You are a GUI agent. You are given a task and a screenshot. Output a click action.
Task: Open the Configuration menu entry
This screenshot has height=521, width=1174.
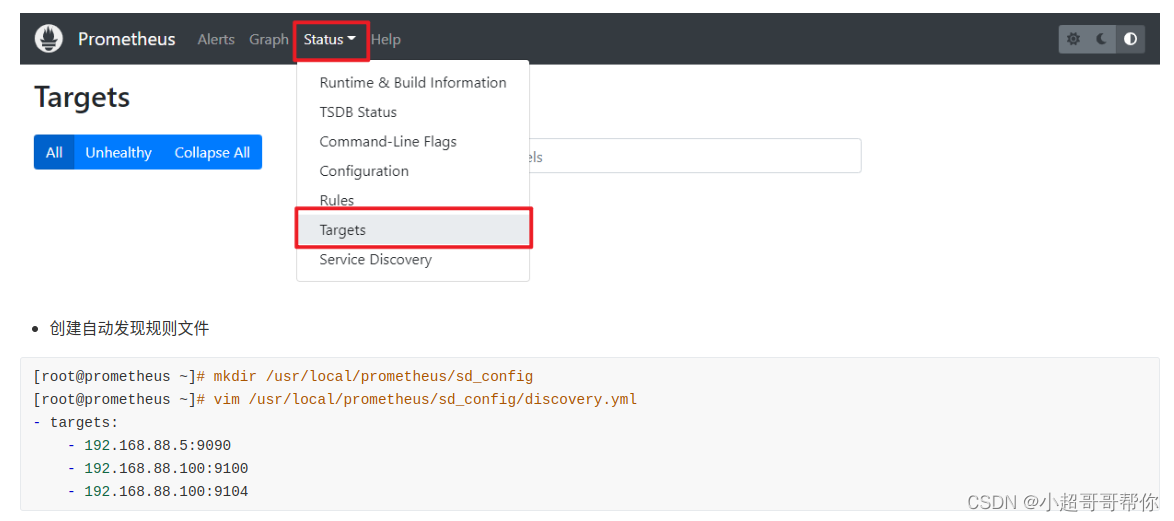click(x=413, y=171)
